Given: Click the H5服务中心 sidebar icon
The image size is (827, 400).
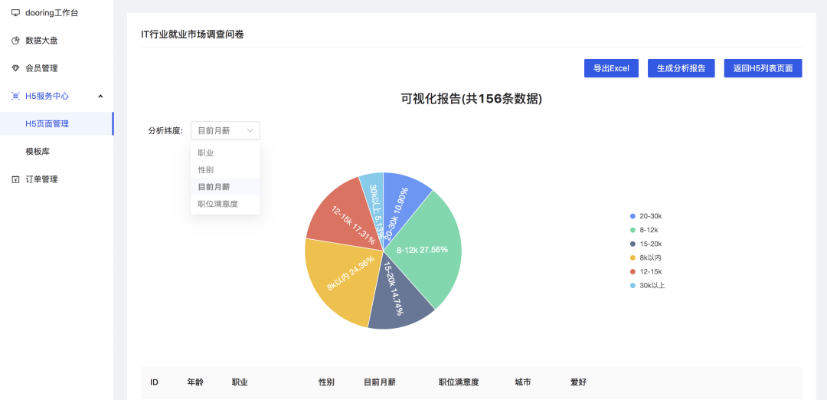Looking at the screenshot, I should click(15, 96).
